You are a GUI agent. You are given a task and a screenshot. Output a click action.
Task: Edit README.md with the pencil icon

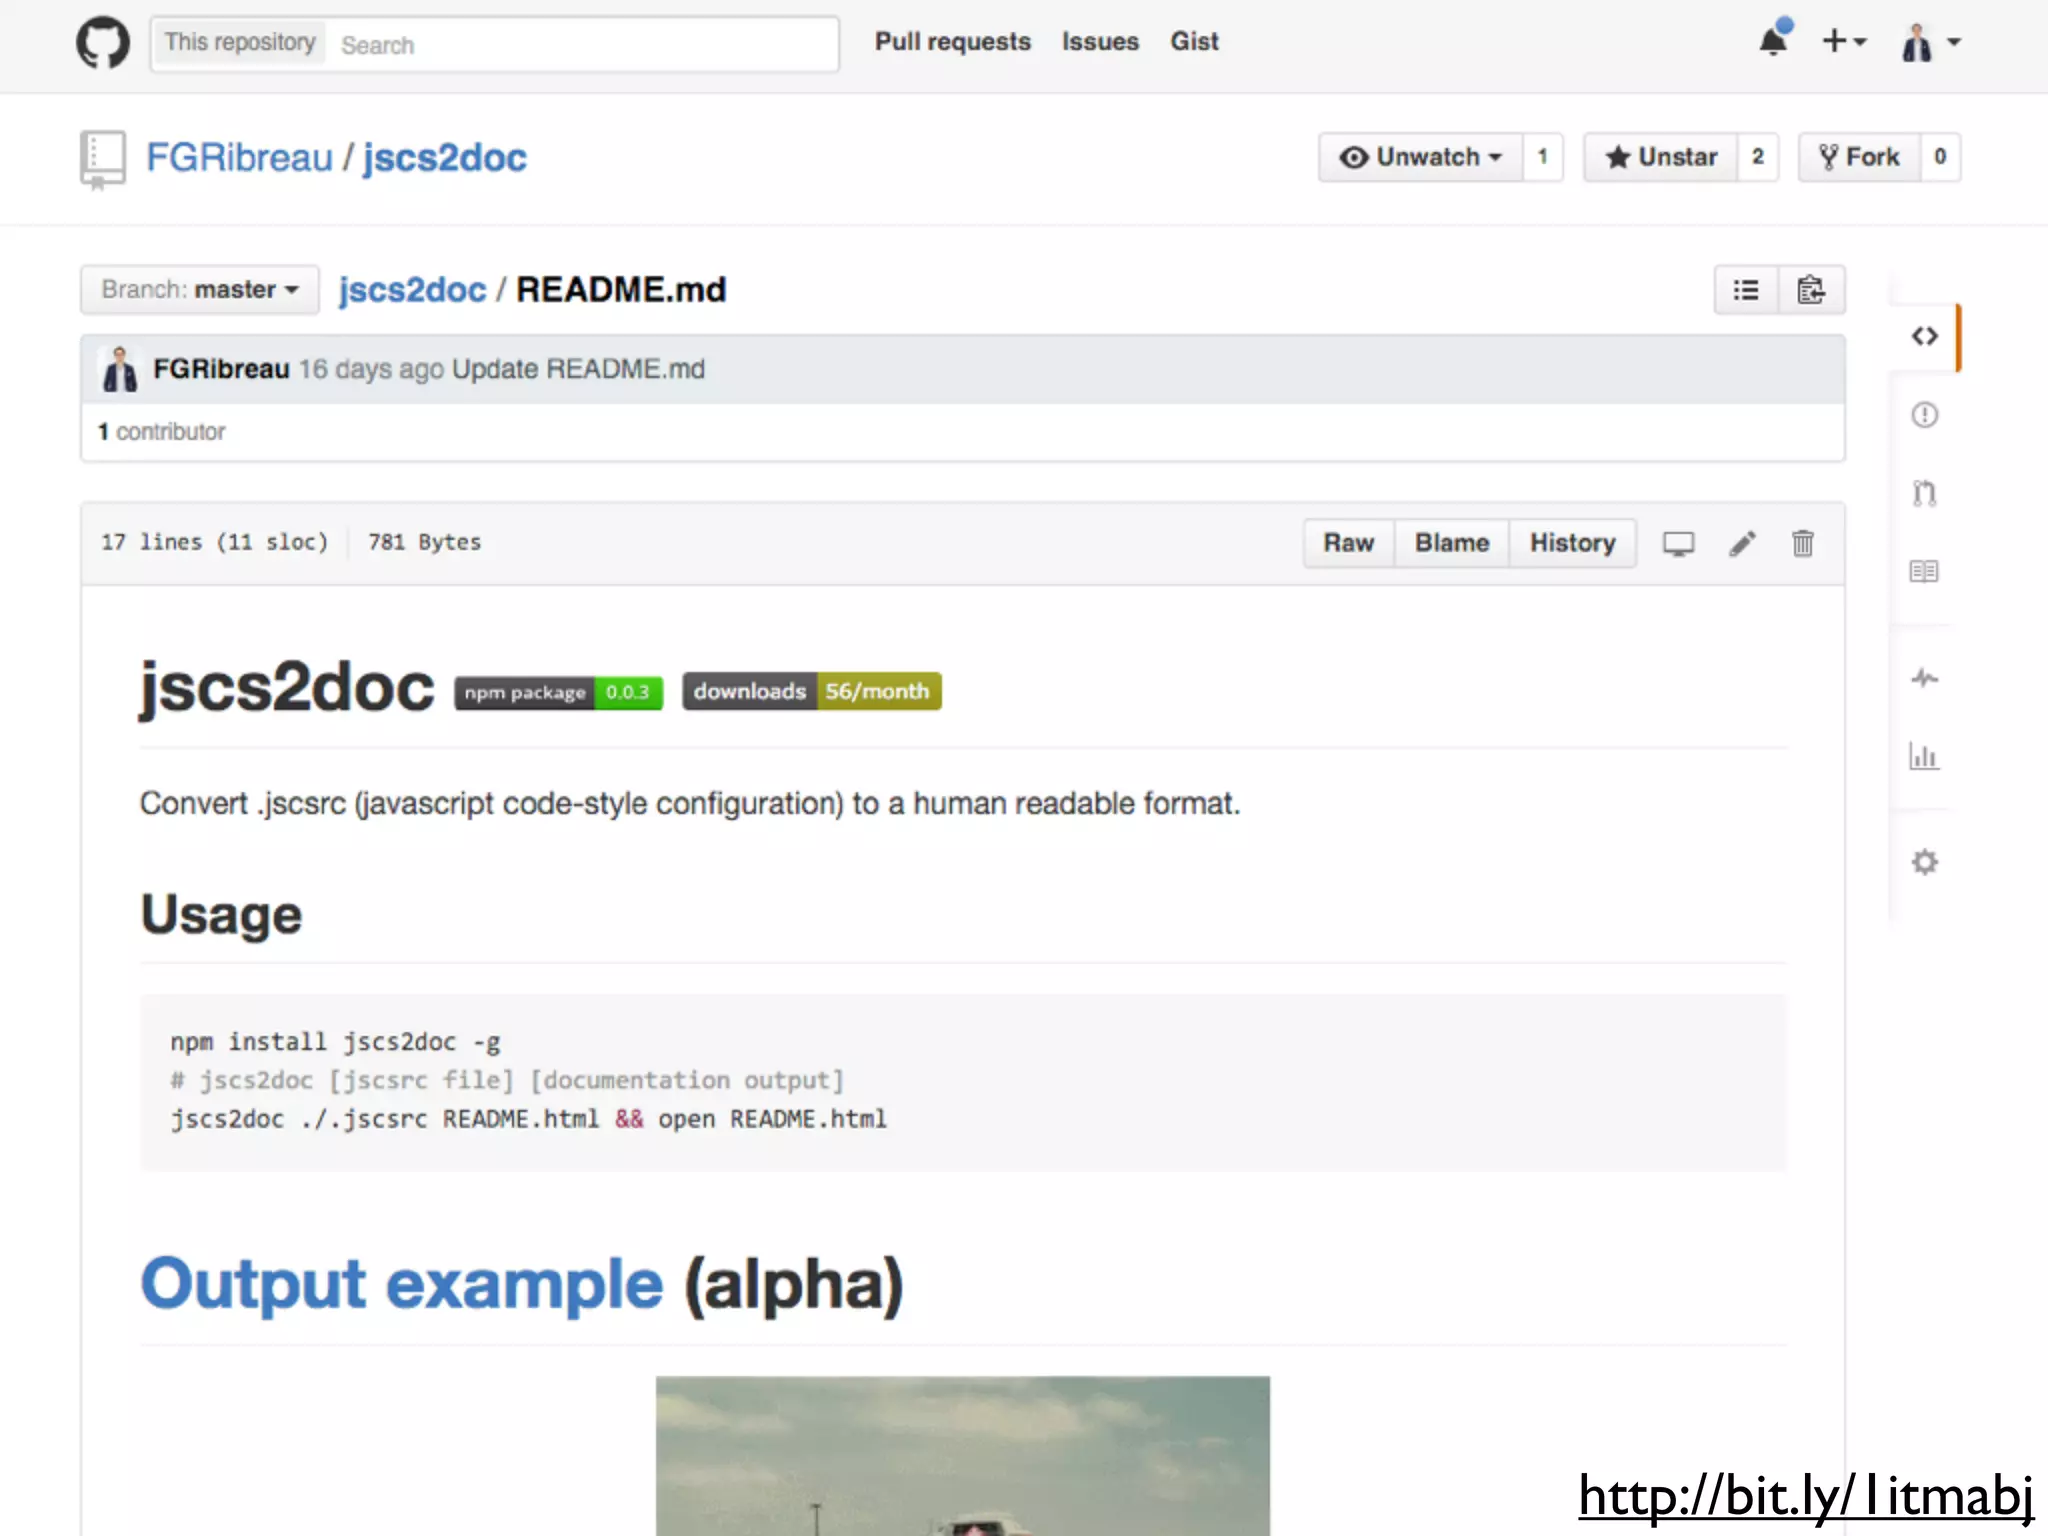click(x=1742, y=543)
